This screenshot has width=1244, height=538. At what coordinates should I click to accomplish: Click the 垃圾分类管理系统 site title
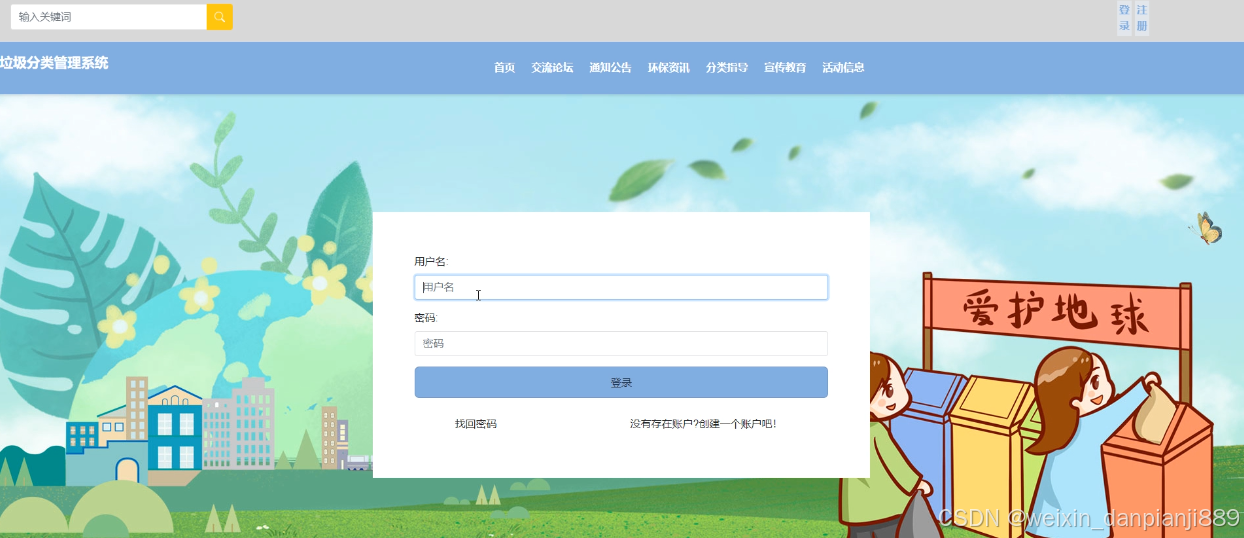(x=54, y=63)
